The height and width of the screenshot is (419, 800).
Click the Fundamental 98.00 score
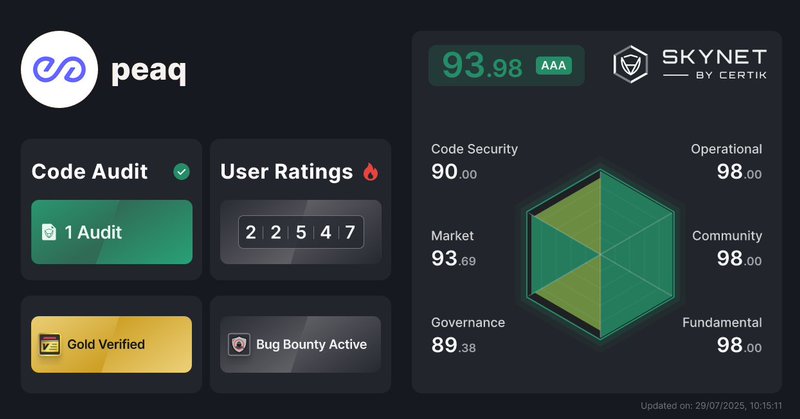(x=739, y=346)
